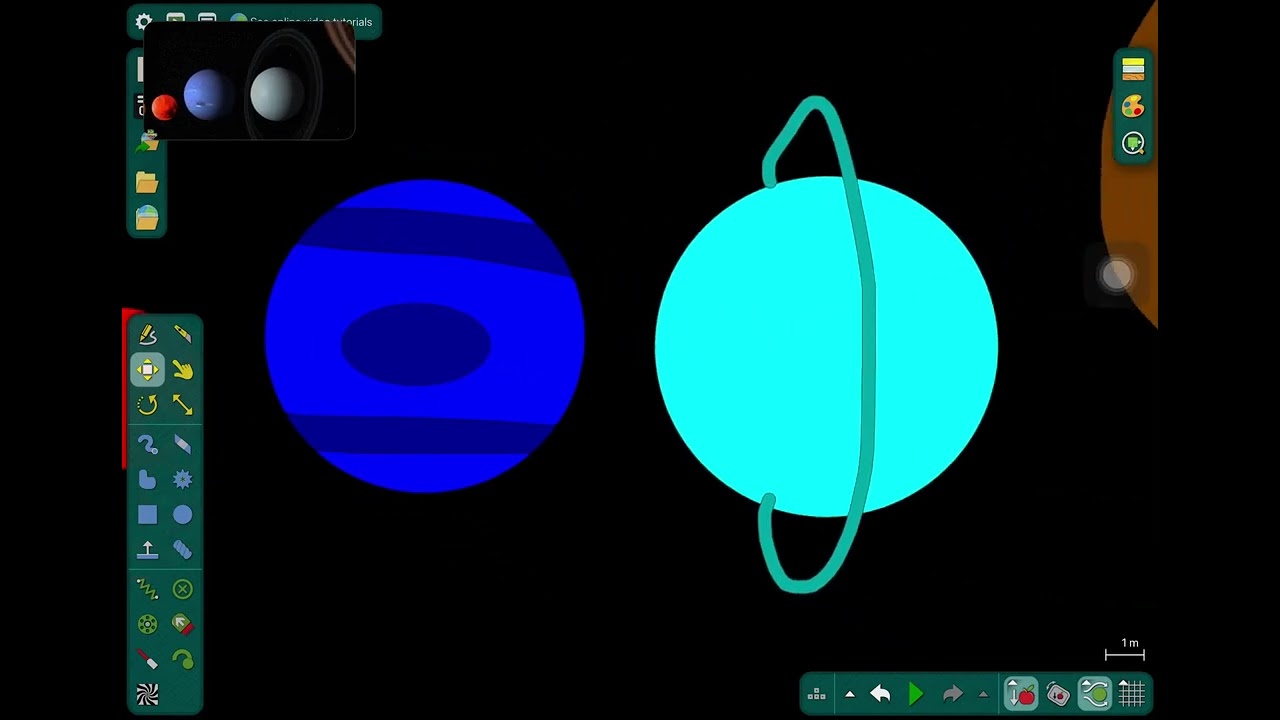Screen dimensions: 1280x720
Task: Open the toolbars arrangement menu
Action: tap(816, 694)
